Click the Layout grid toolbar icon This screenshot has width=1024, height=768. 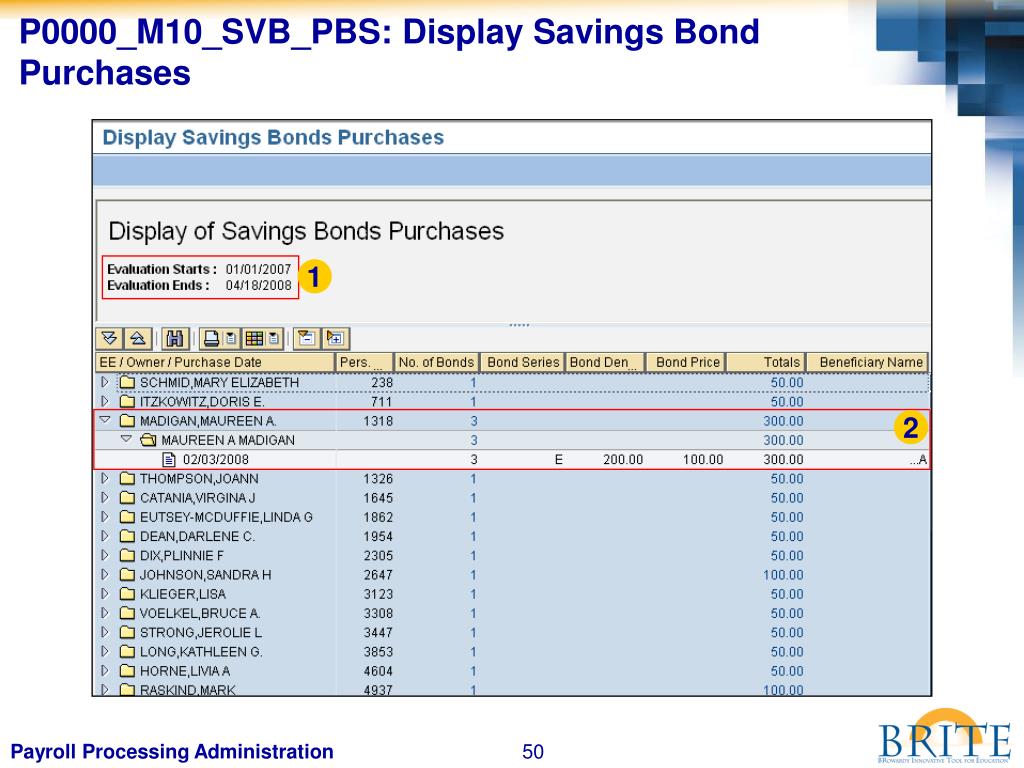(254, 338)
